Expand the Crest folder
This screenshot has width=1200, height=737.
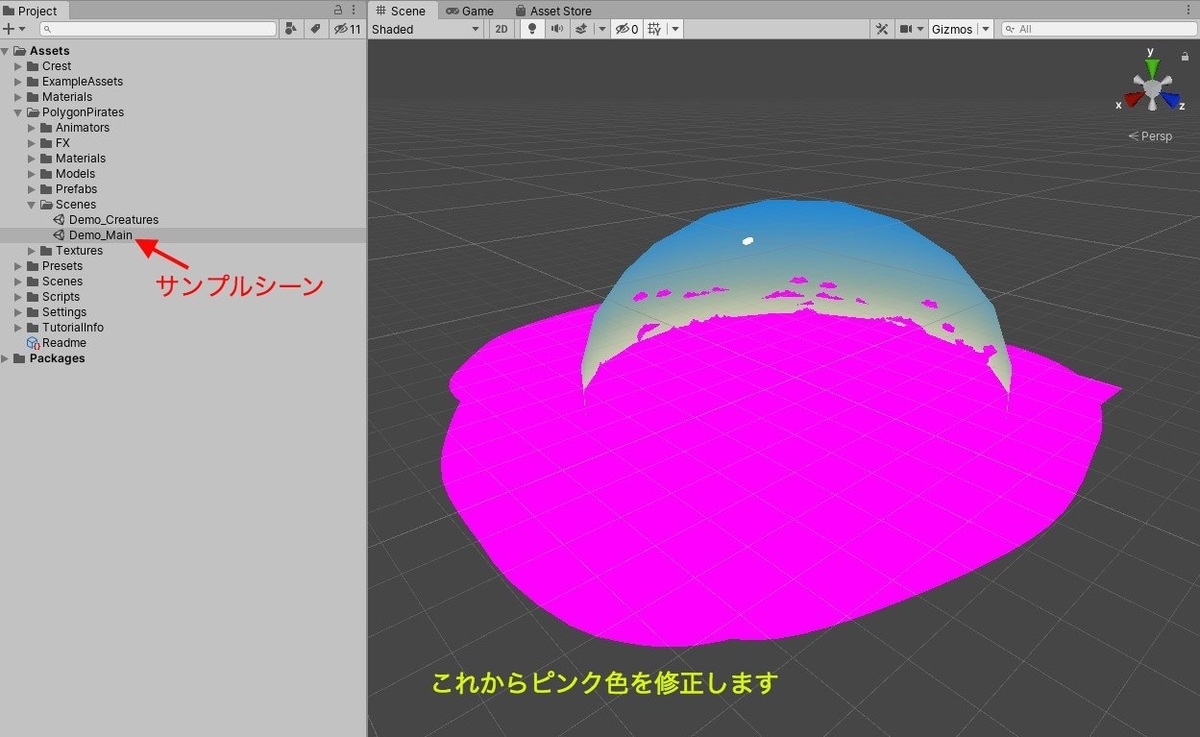[x=18, y=66]
